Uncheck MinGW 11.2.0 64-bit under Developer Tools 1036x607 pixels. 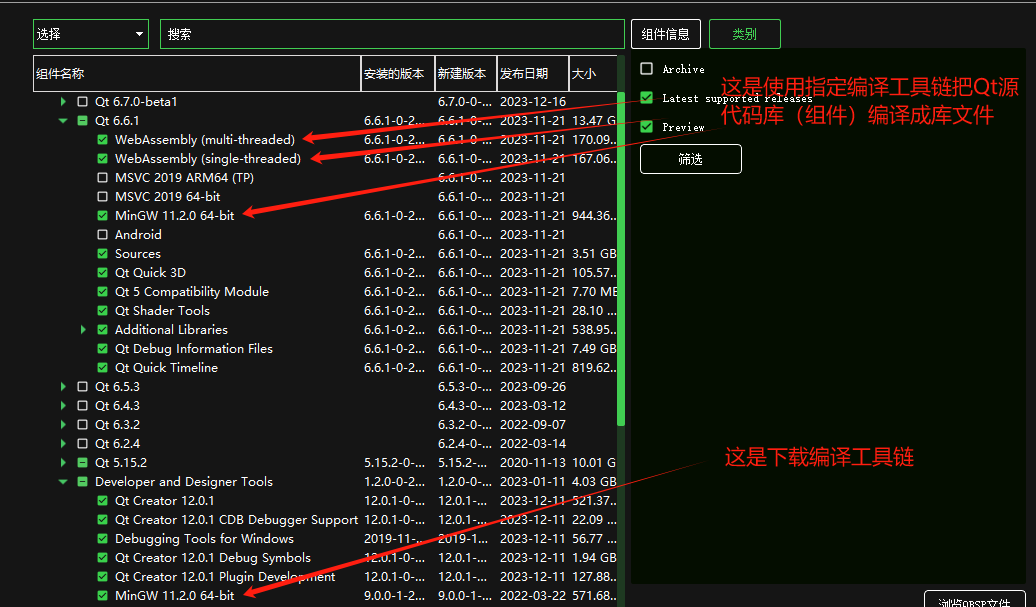(102, 596)
